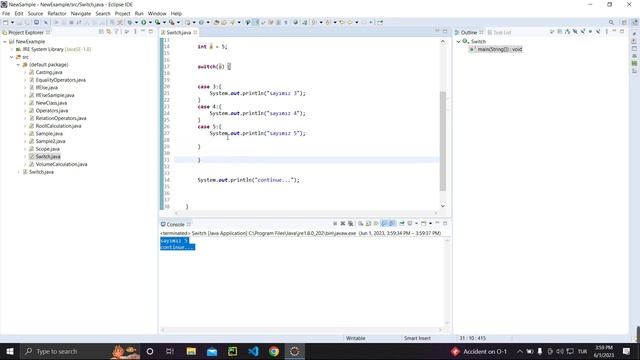The width and height of the screenshot is (640, 360).
Task: Open the Run menu
Action: 139,13
